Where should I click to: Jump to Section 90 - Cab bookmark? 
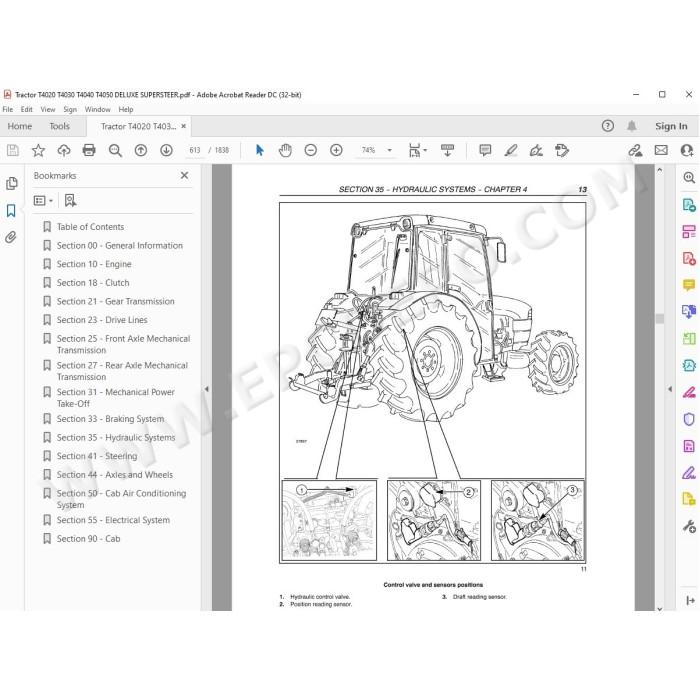click(x=88, y=539)
